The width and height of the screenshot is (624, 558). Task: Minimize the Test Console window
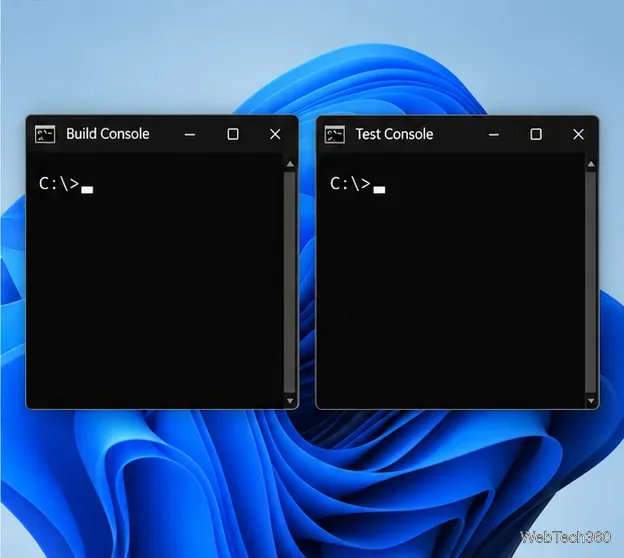493,135
